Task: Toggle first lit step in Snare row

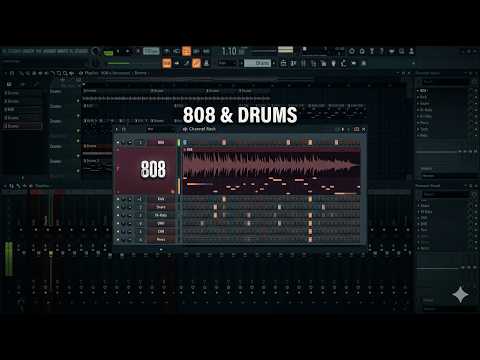Action: [x=215, y=207]
